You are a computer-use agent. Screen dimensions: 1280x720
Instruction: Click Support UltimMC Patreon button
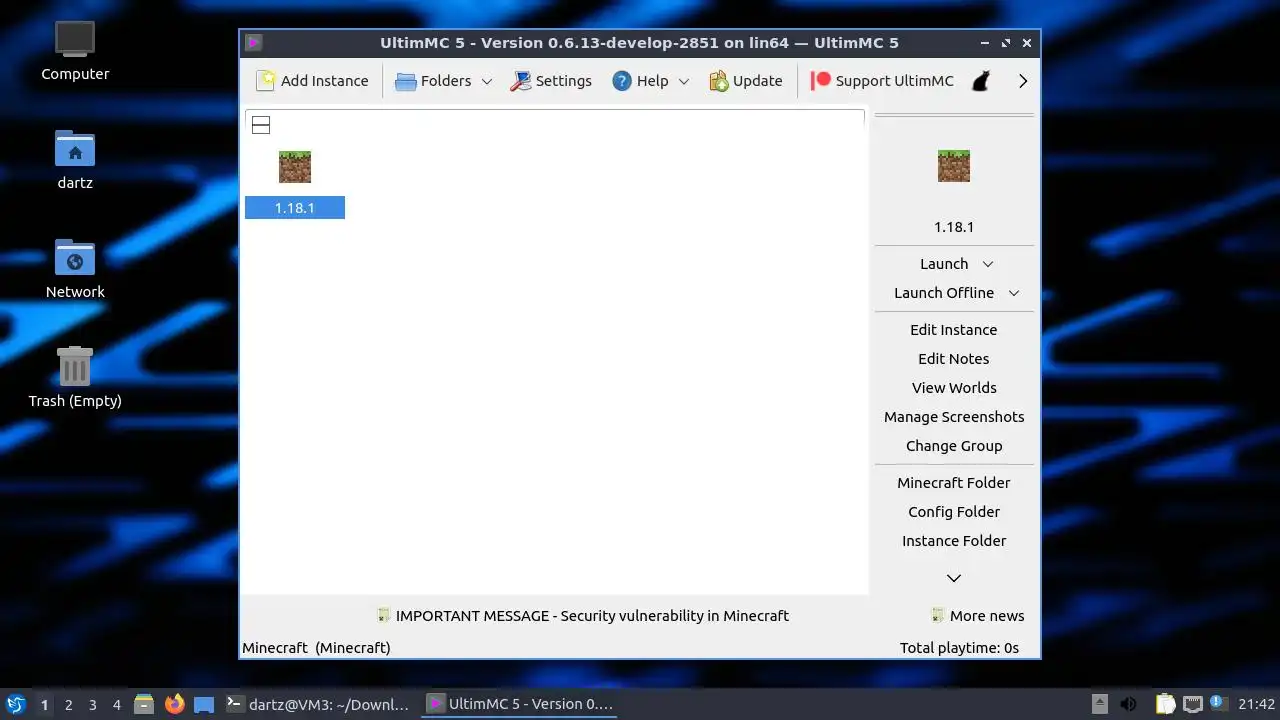pos(882,81)
